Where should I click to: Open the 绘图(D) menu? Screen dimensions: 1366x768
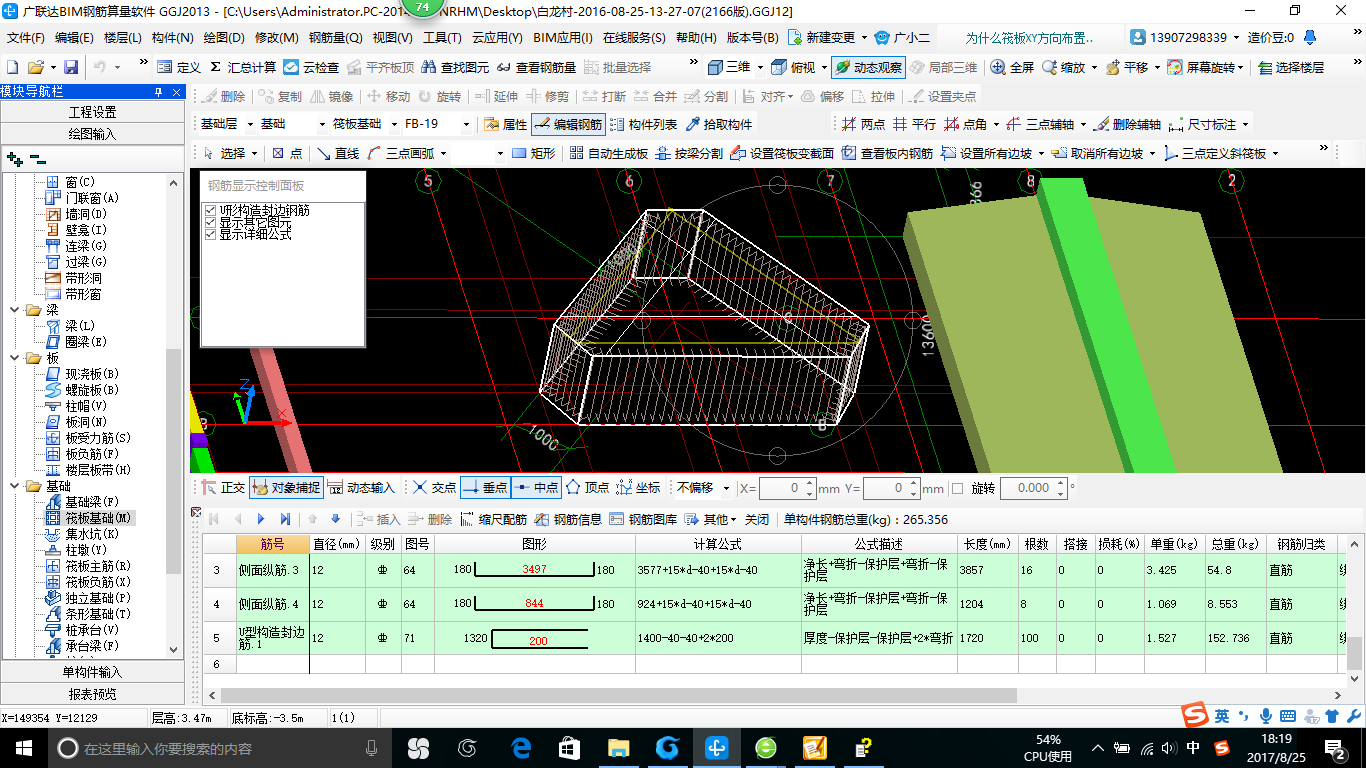tap(224, 38)
